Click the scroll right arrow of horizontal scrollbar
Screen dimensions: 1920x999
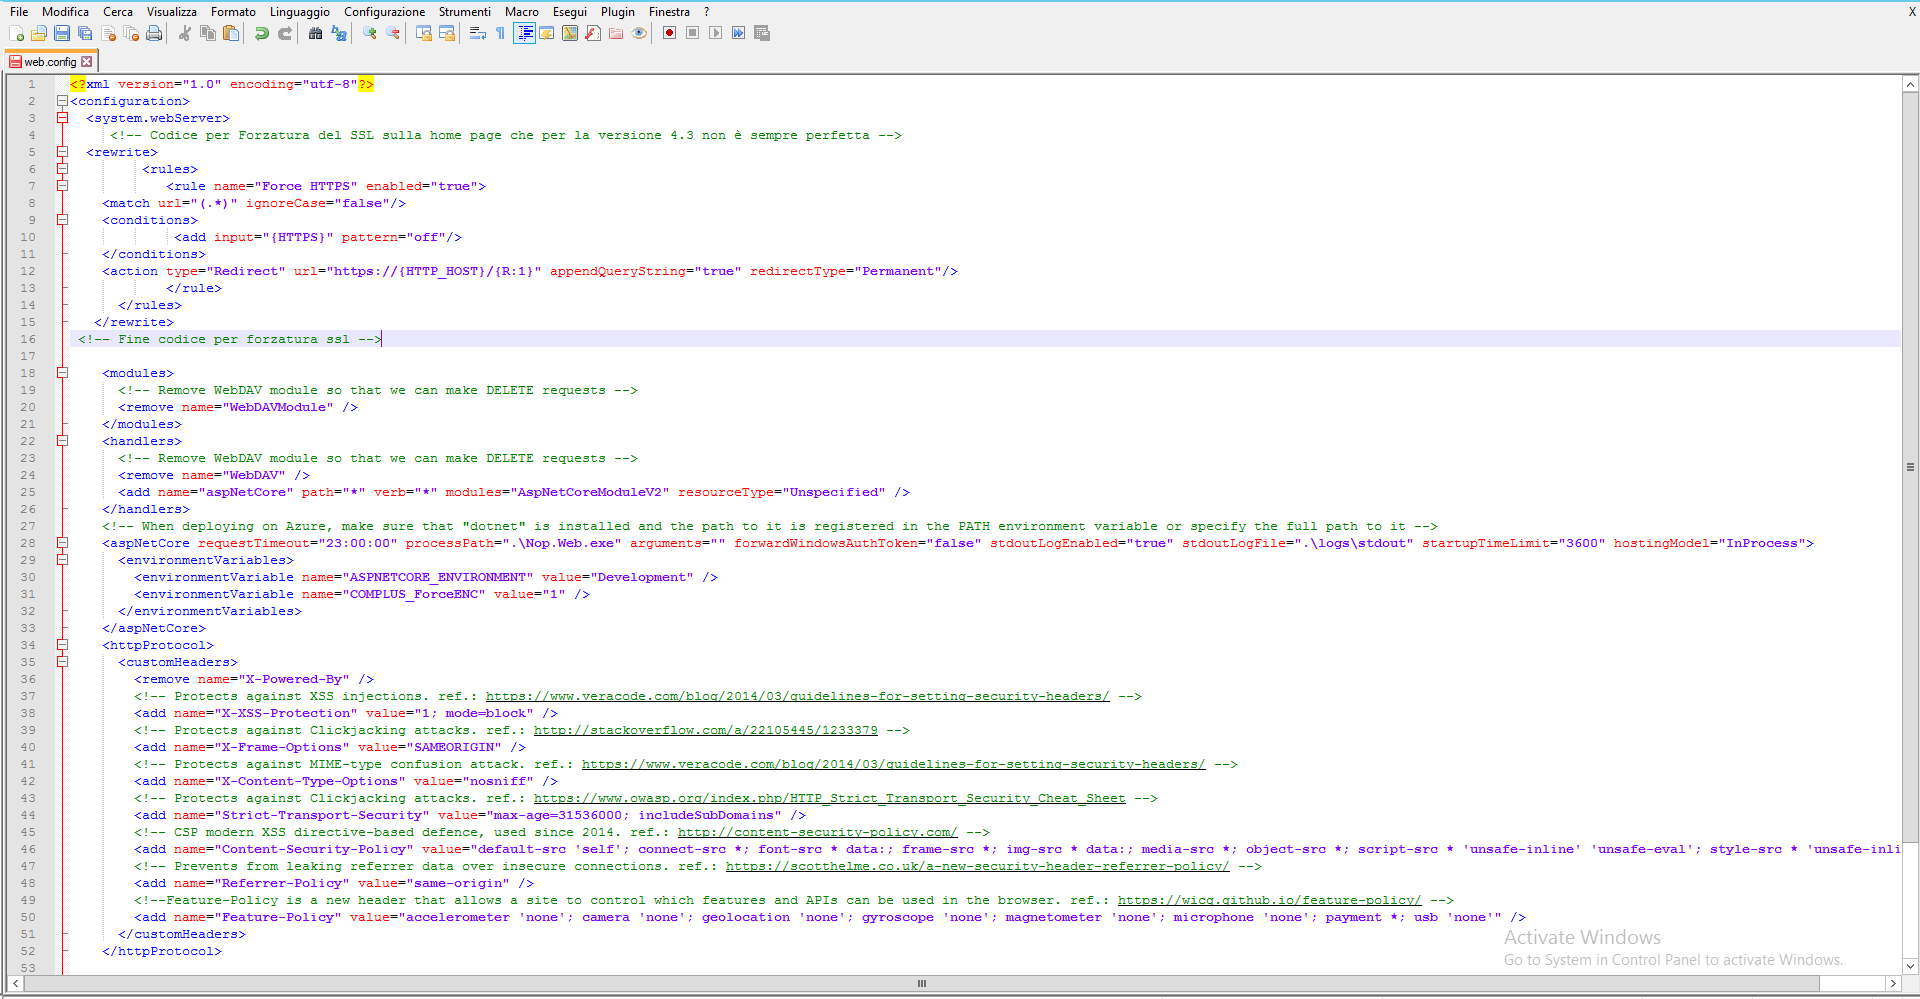pos(1893,983)
